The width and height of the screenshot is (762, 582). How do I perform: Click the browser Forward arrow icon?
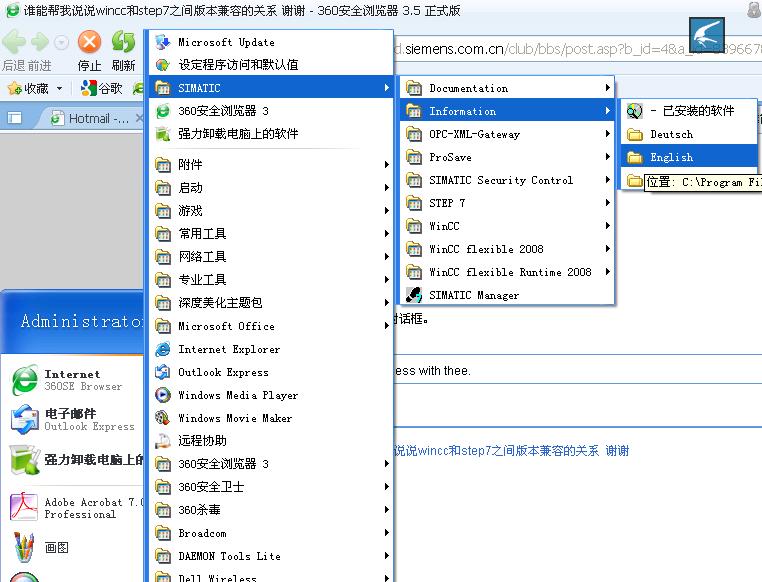(x=40, y=42)
